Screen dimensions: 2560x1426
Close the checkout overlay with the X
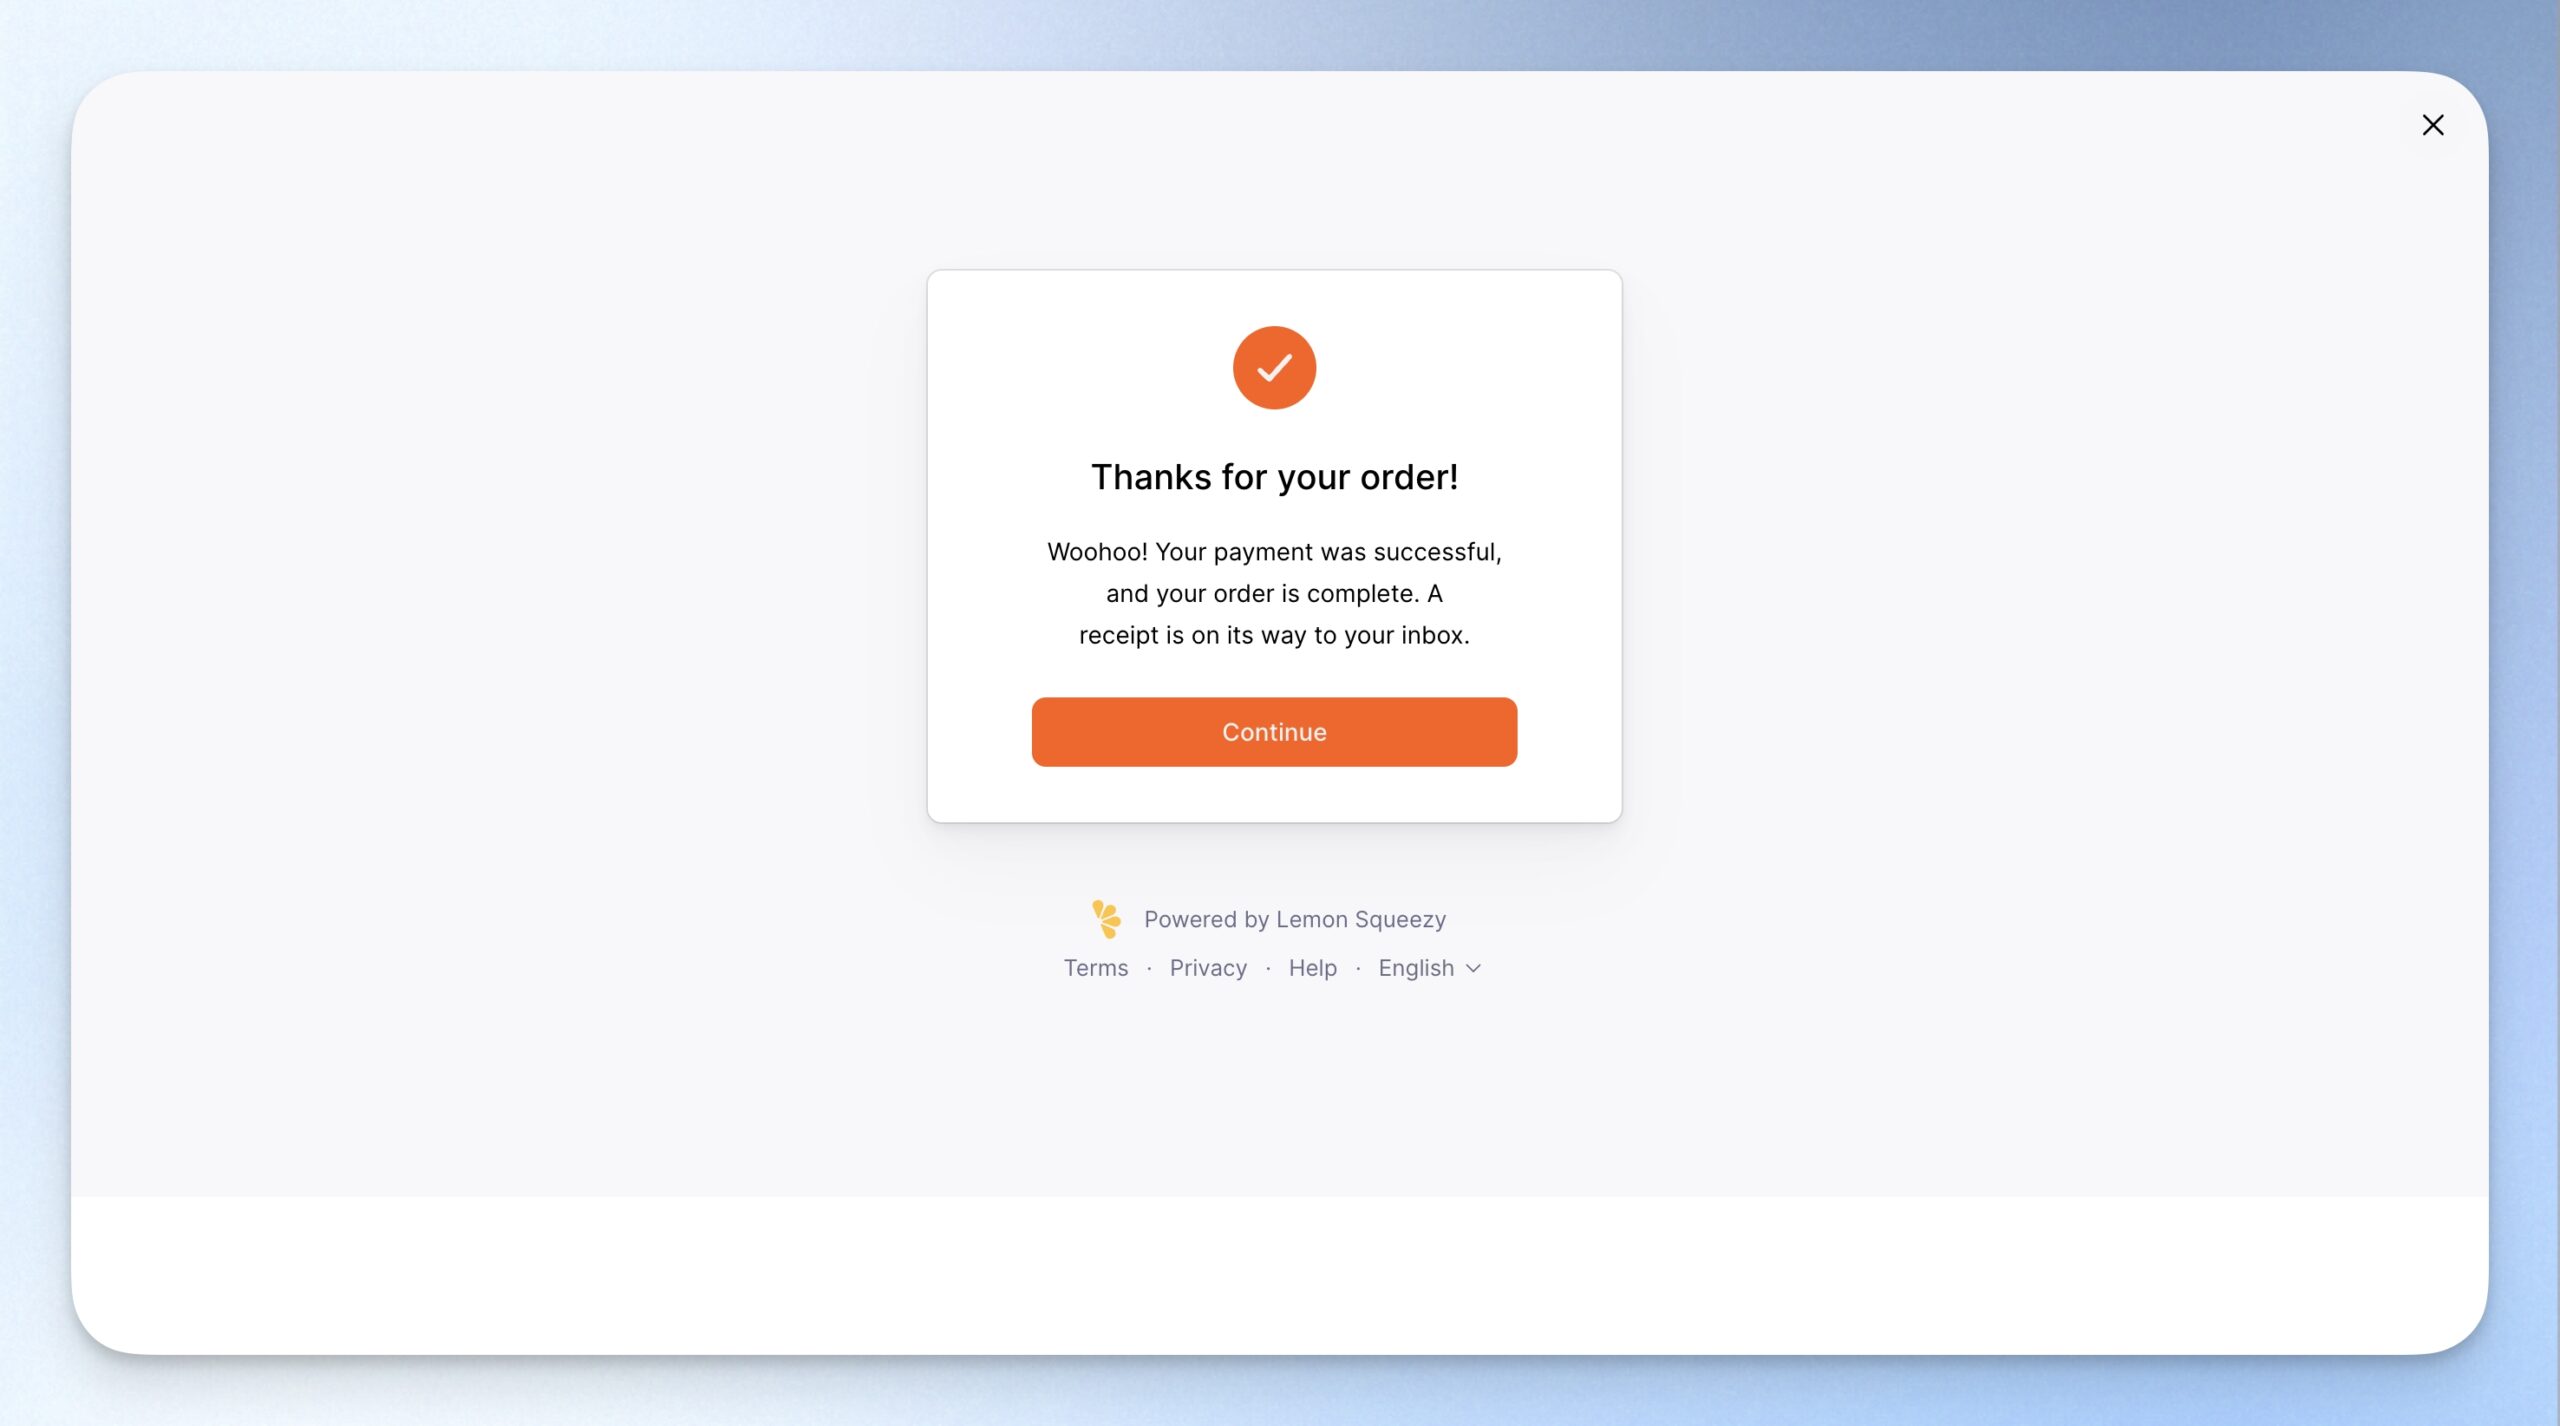point(2432,125)
